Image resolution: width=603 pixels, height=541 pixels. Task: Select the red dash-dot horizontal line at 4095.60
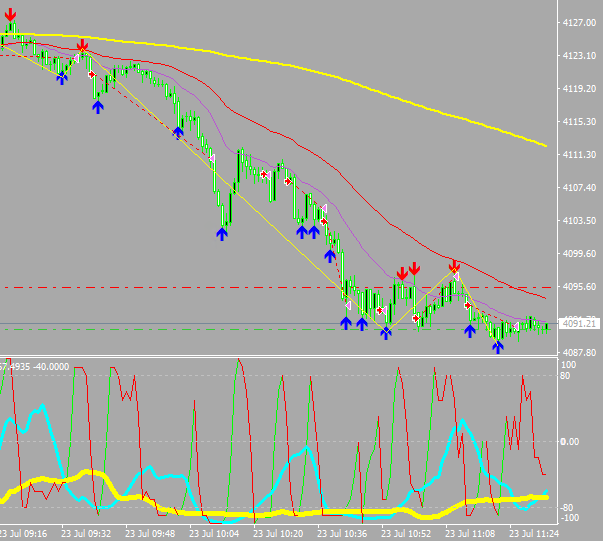coord(278,287)
